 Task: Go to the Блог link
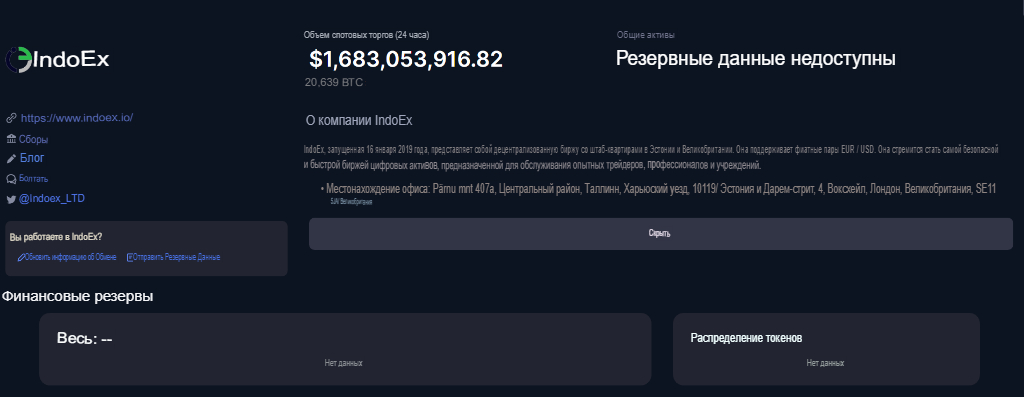click(x=32, y=158)
